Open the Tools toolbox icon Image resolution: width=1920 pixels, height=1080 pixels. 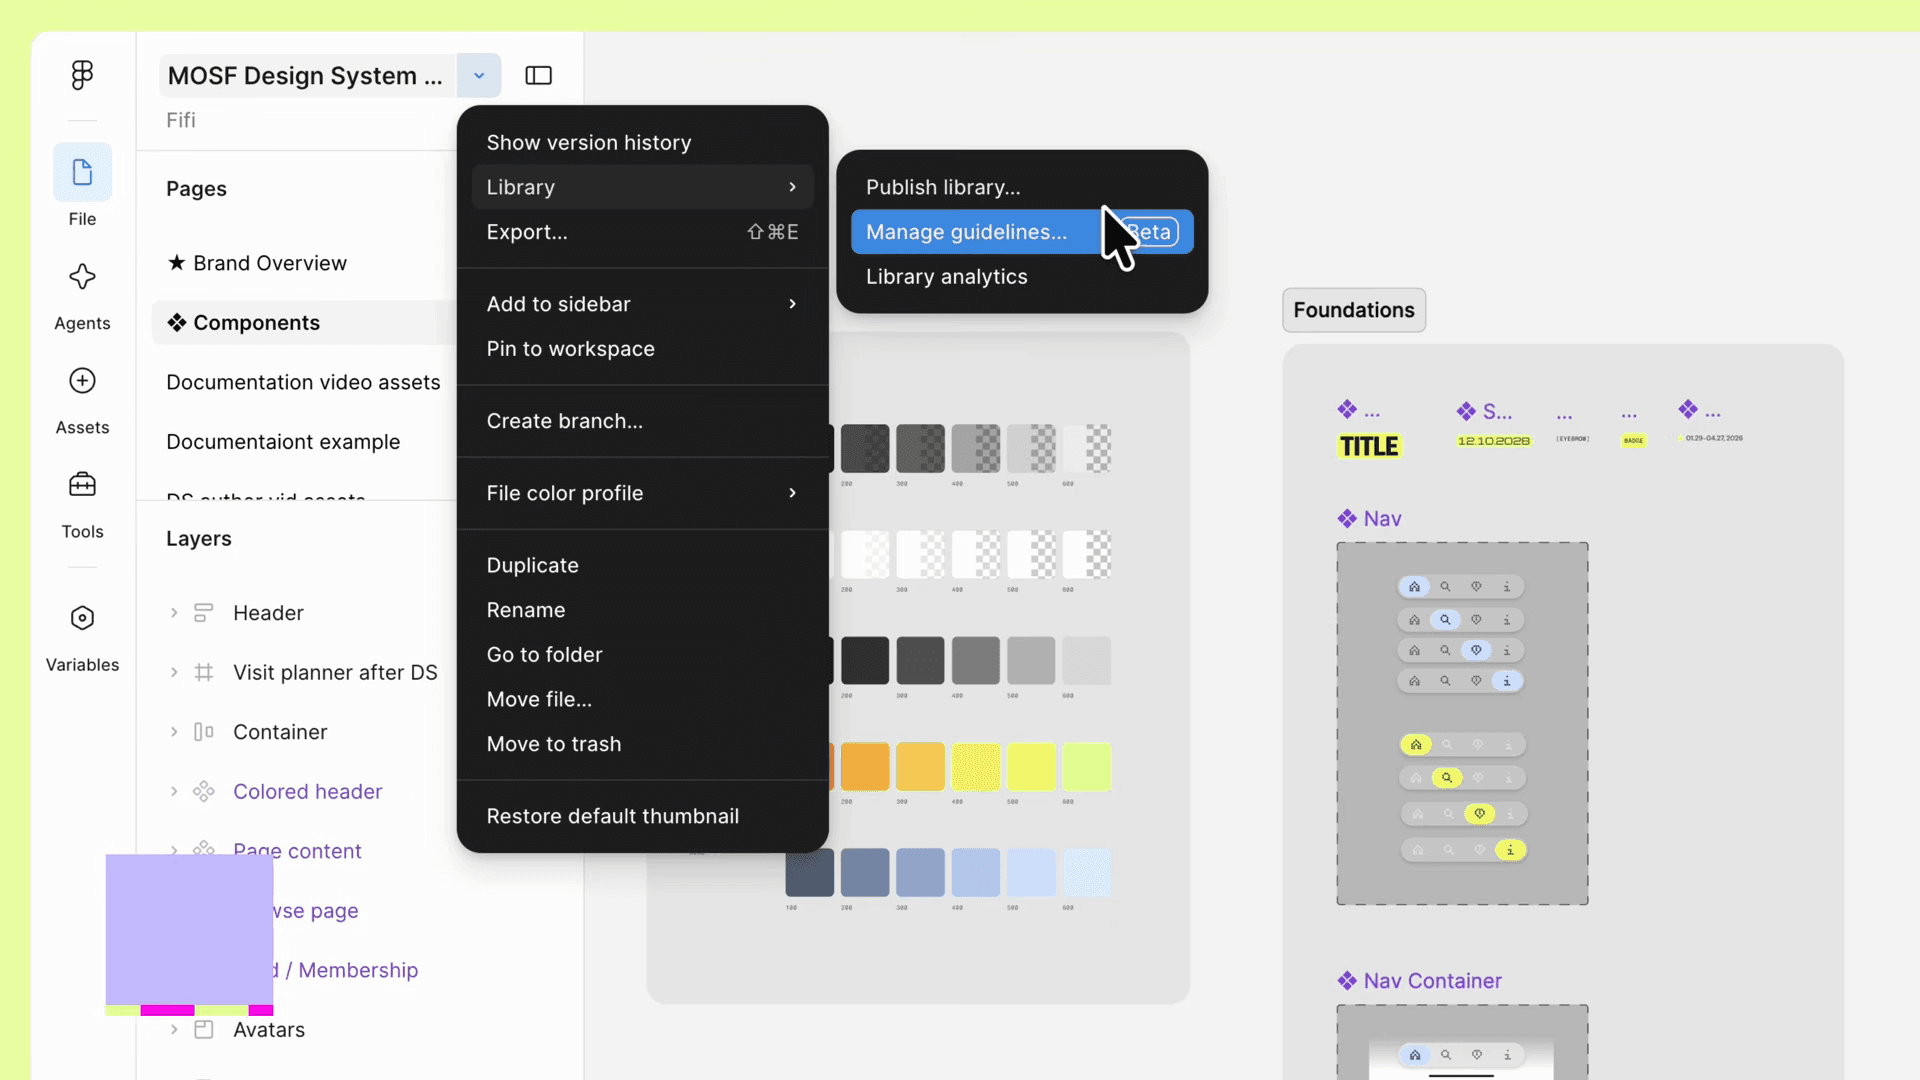pos(82,485)
